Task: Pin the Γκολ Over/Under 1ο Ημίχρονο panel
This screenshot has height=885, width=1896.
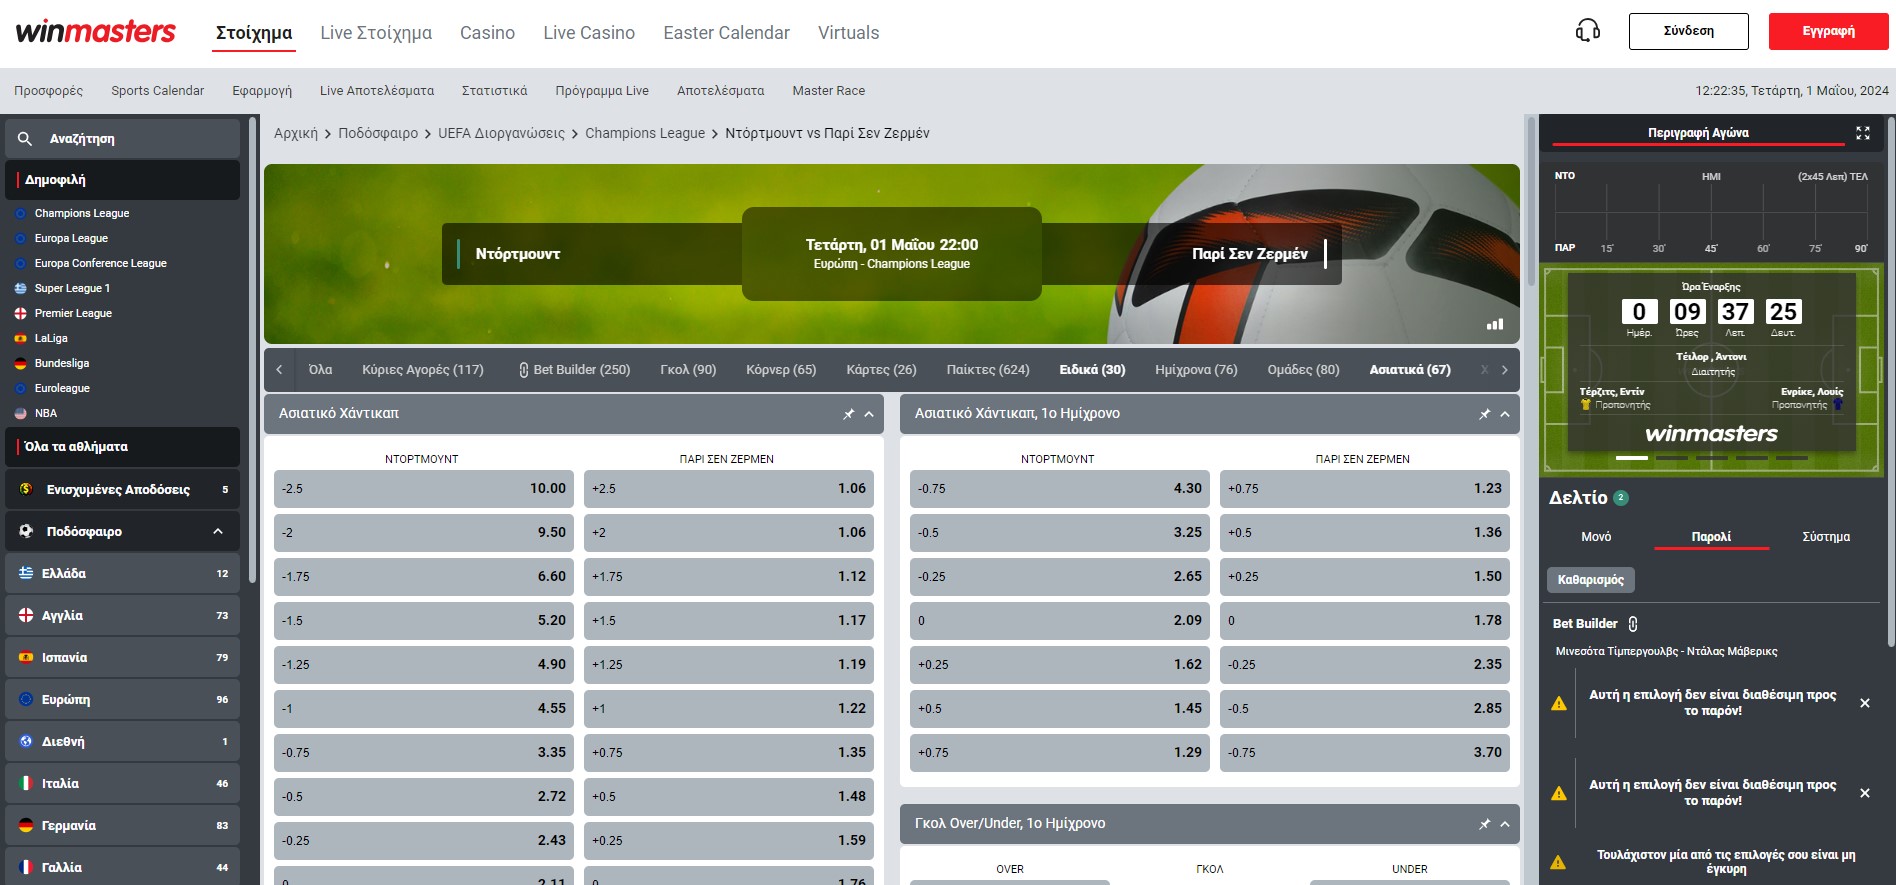Action: pyautogui.click(x=1484, y=824)
